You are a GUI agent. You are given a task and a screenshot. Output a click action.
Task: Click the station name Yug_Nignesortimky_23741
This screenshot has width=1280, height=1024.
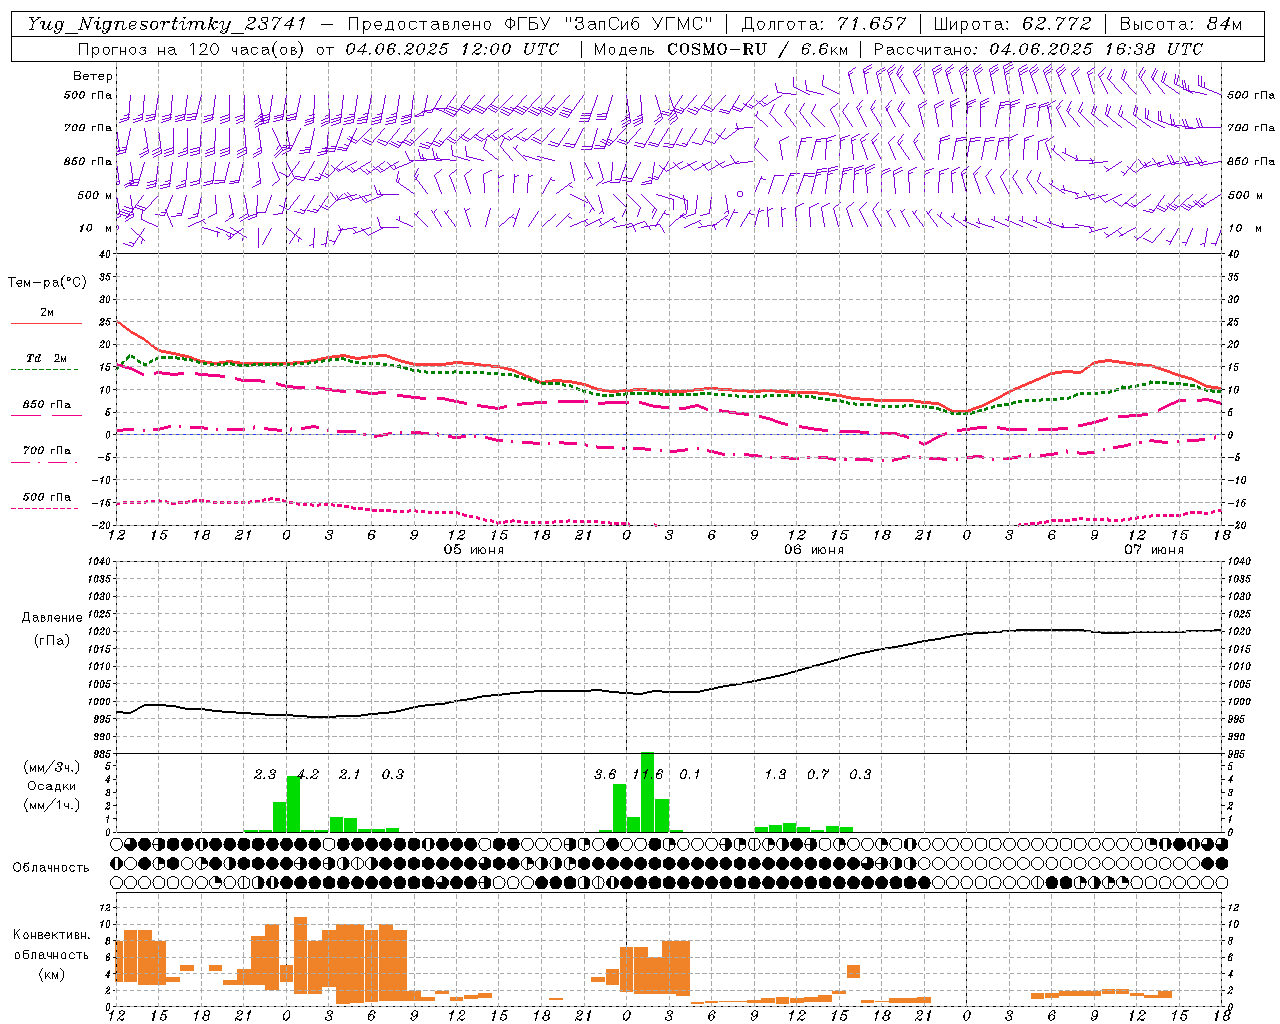(167, 24)
